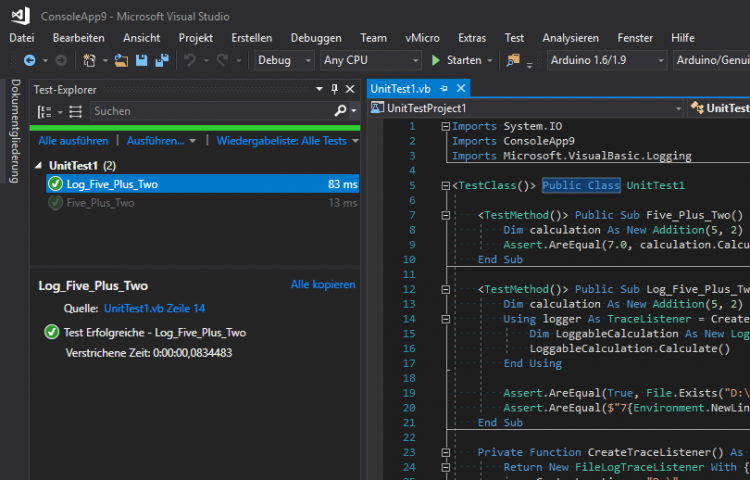Open the Analysieren menu
Viewport: 750px width, 480px height.
pyautogui.click(x=571, y=38)
